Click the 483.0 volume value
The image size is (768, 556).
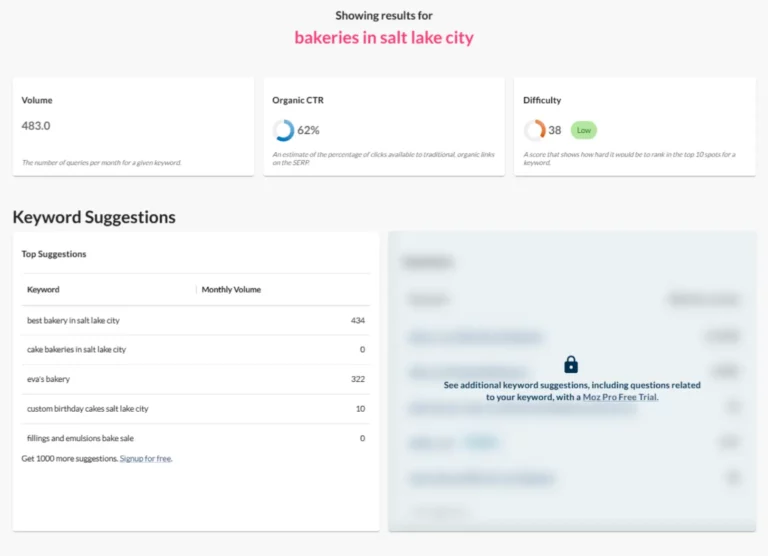coord(36,126)
